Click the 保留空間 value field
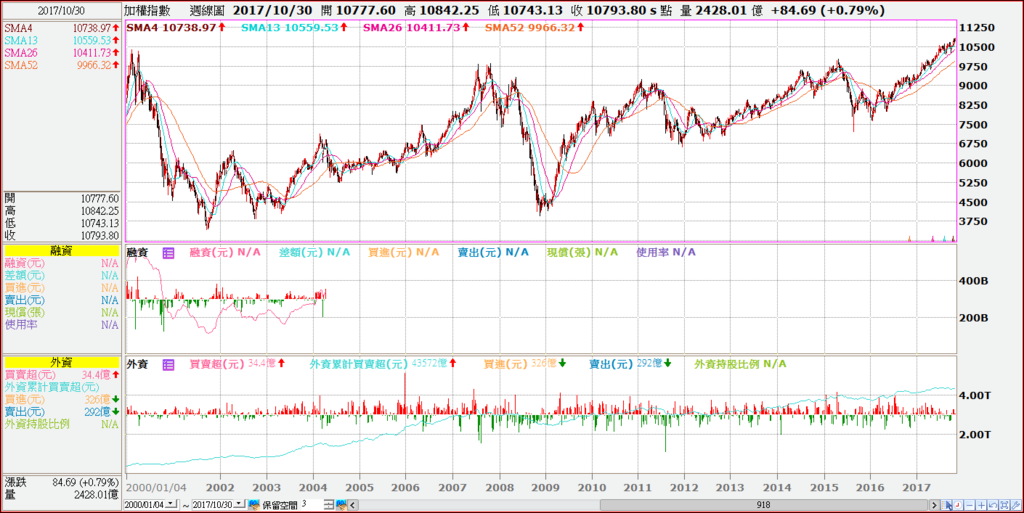Viewport: 1024px width, 513px height. click(x=312, y=505)
